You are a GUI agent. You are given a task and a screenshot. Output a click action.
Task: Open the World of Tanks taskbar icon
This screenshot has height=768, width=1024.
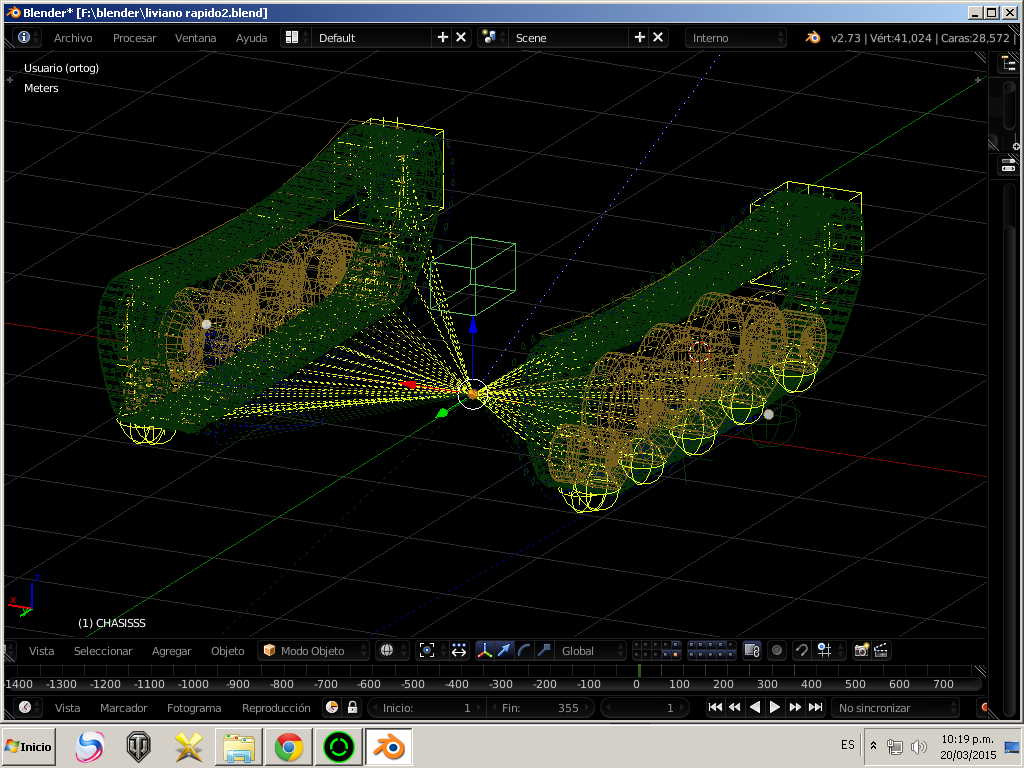coord(139,746)
